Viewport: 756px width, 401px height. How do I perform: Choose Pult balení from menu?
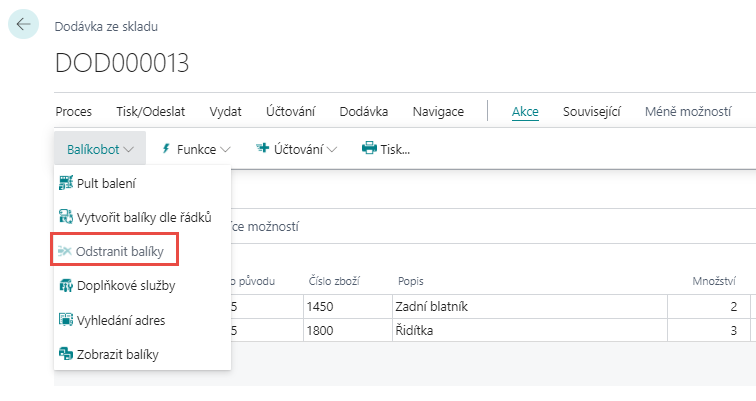(142, 183)
